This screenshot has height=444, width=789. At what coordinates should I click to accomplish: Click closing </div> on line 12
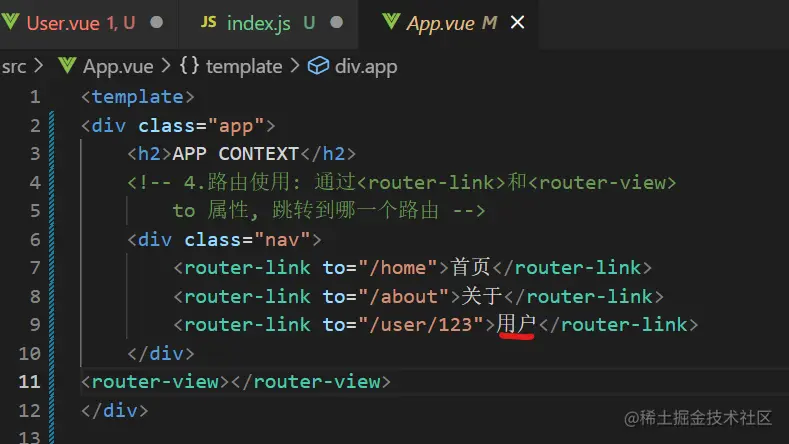(x=115, y=410)
